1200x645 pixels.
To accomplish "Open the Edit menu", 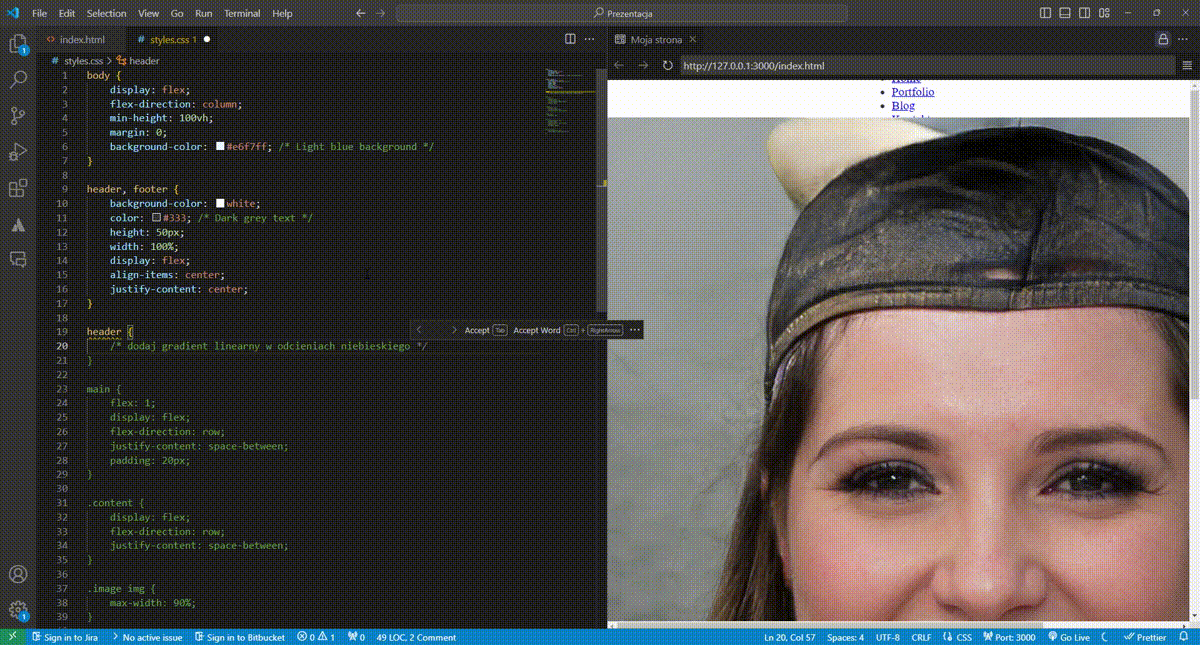I will pos(67,13).
